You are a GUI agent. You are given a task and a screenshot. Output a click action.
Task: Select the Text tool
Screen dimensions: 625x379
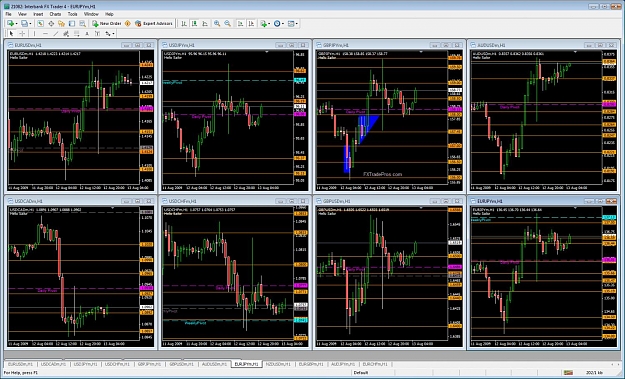87,33
